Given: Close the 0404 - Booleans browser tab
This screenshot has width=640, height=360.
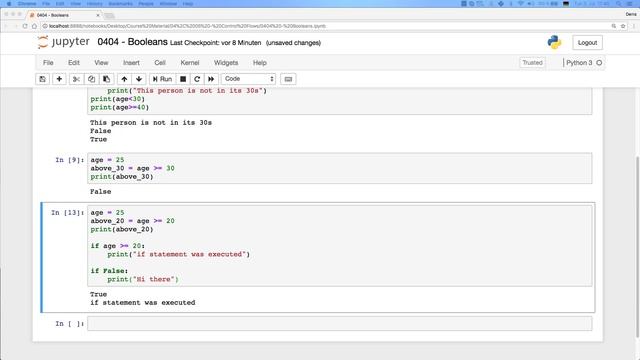Looking at the screenshot, I should (x=98, y=15).
